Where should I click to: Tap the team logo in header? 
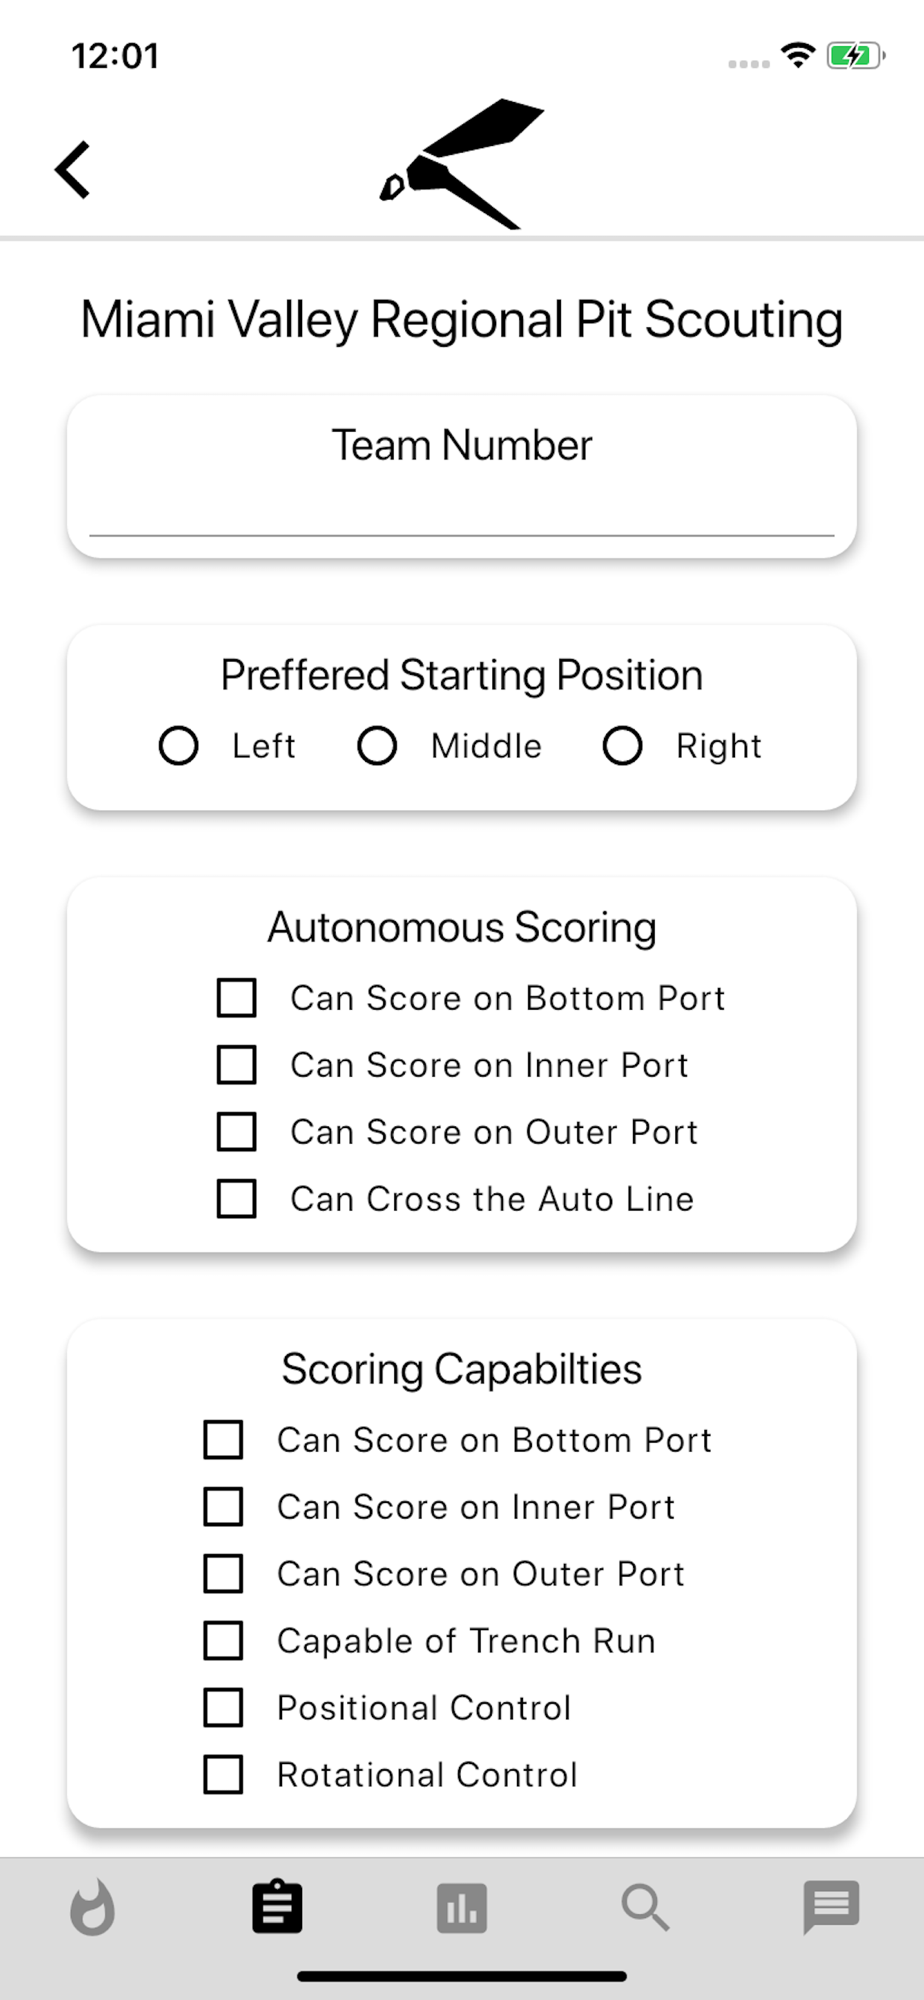click(462, 164)
